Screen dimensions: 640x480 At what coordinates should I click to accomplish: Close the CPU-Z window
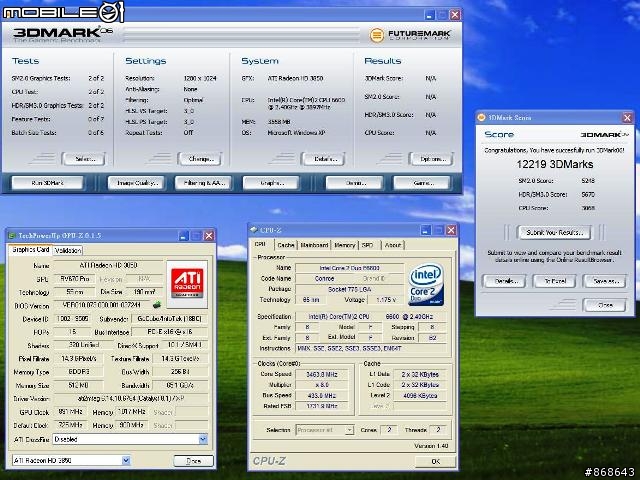[x=451, y=230]
